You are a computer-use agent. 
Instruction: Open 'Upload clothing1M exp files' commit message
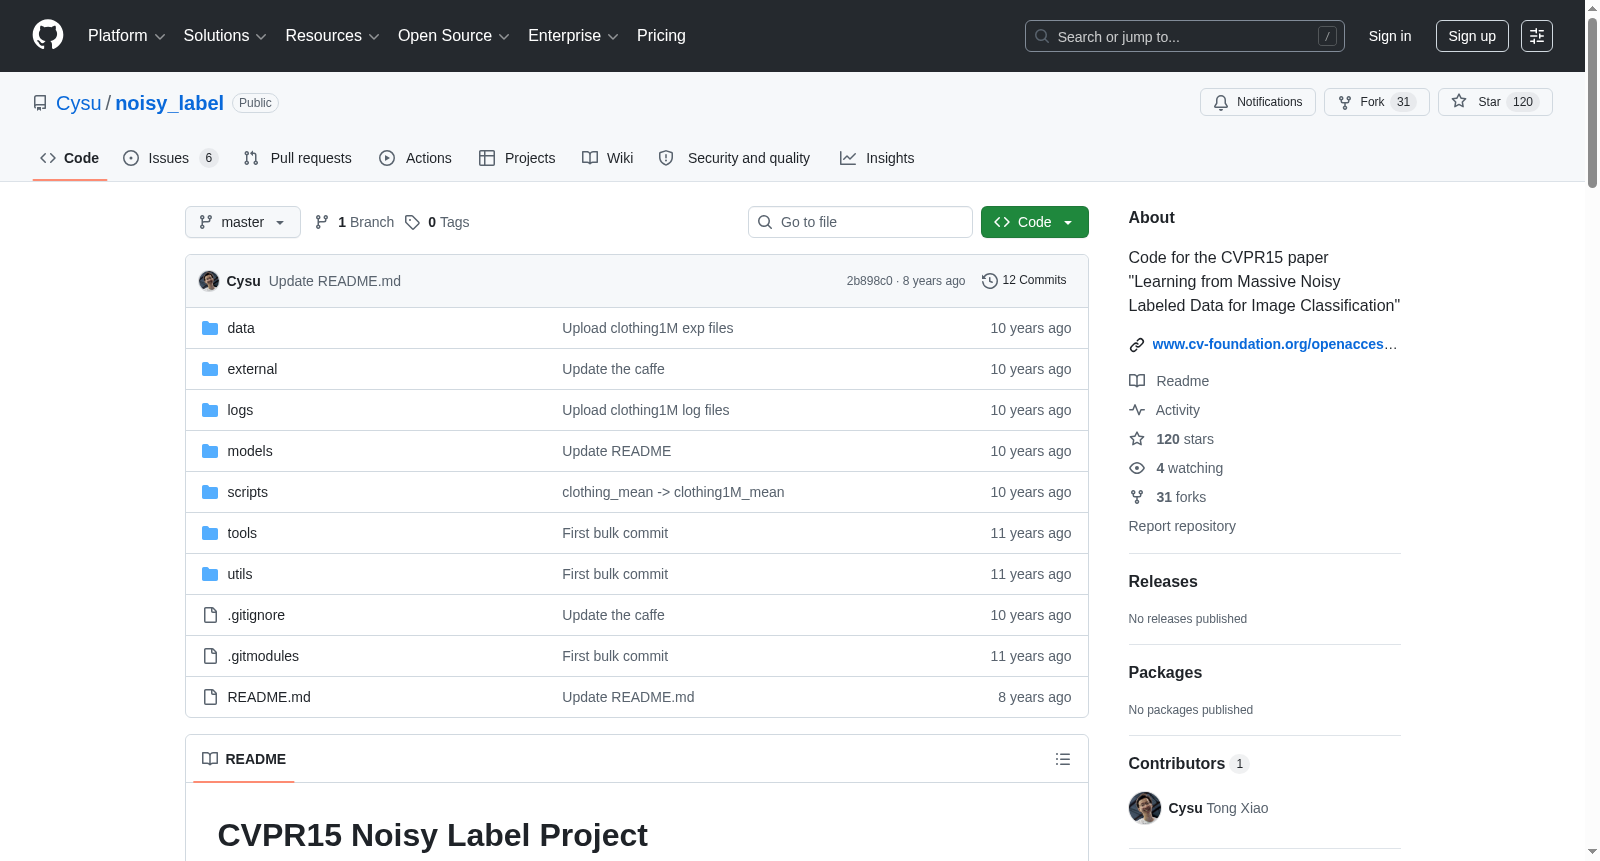(x=648, y=328)
